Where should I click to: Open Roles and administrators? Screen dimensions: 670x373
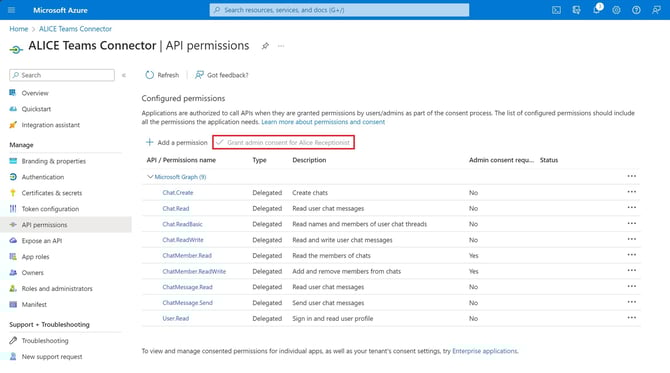point(57,288)
